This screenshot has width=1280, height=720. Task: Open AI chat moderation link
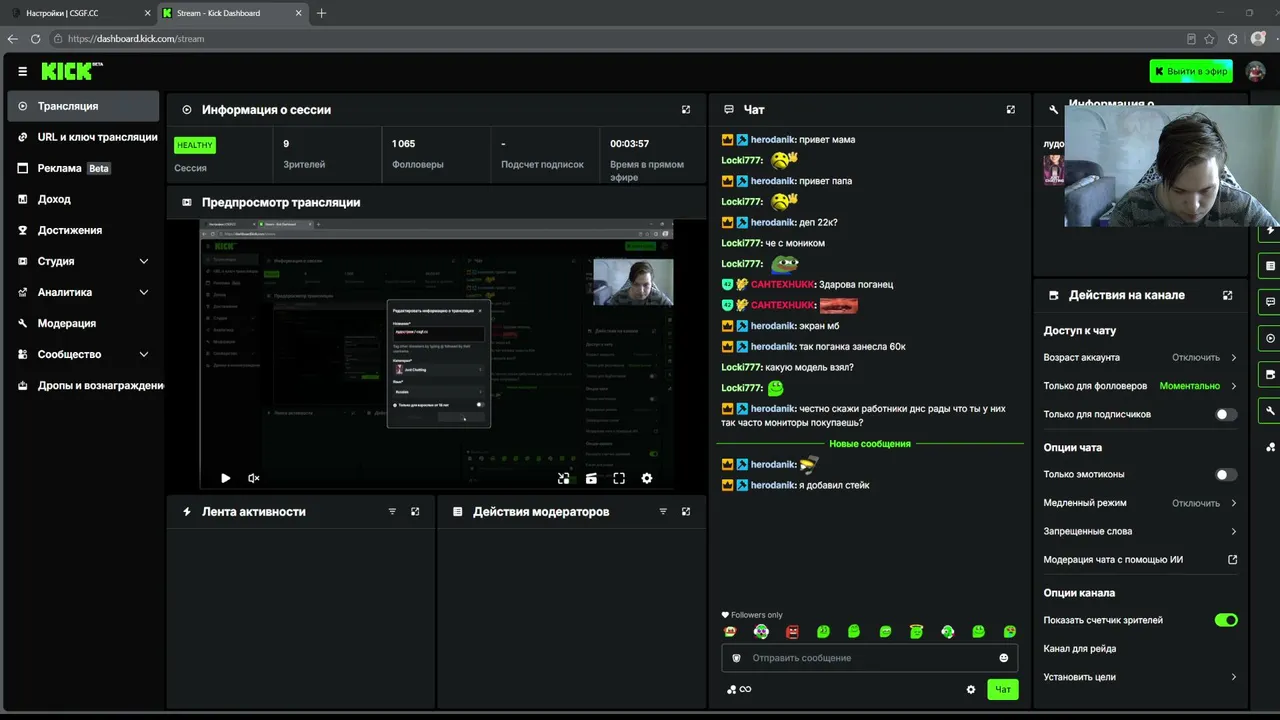point(1140,560)
